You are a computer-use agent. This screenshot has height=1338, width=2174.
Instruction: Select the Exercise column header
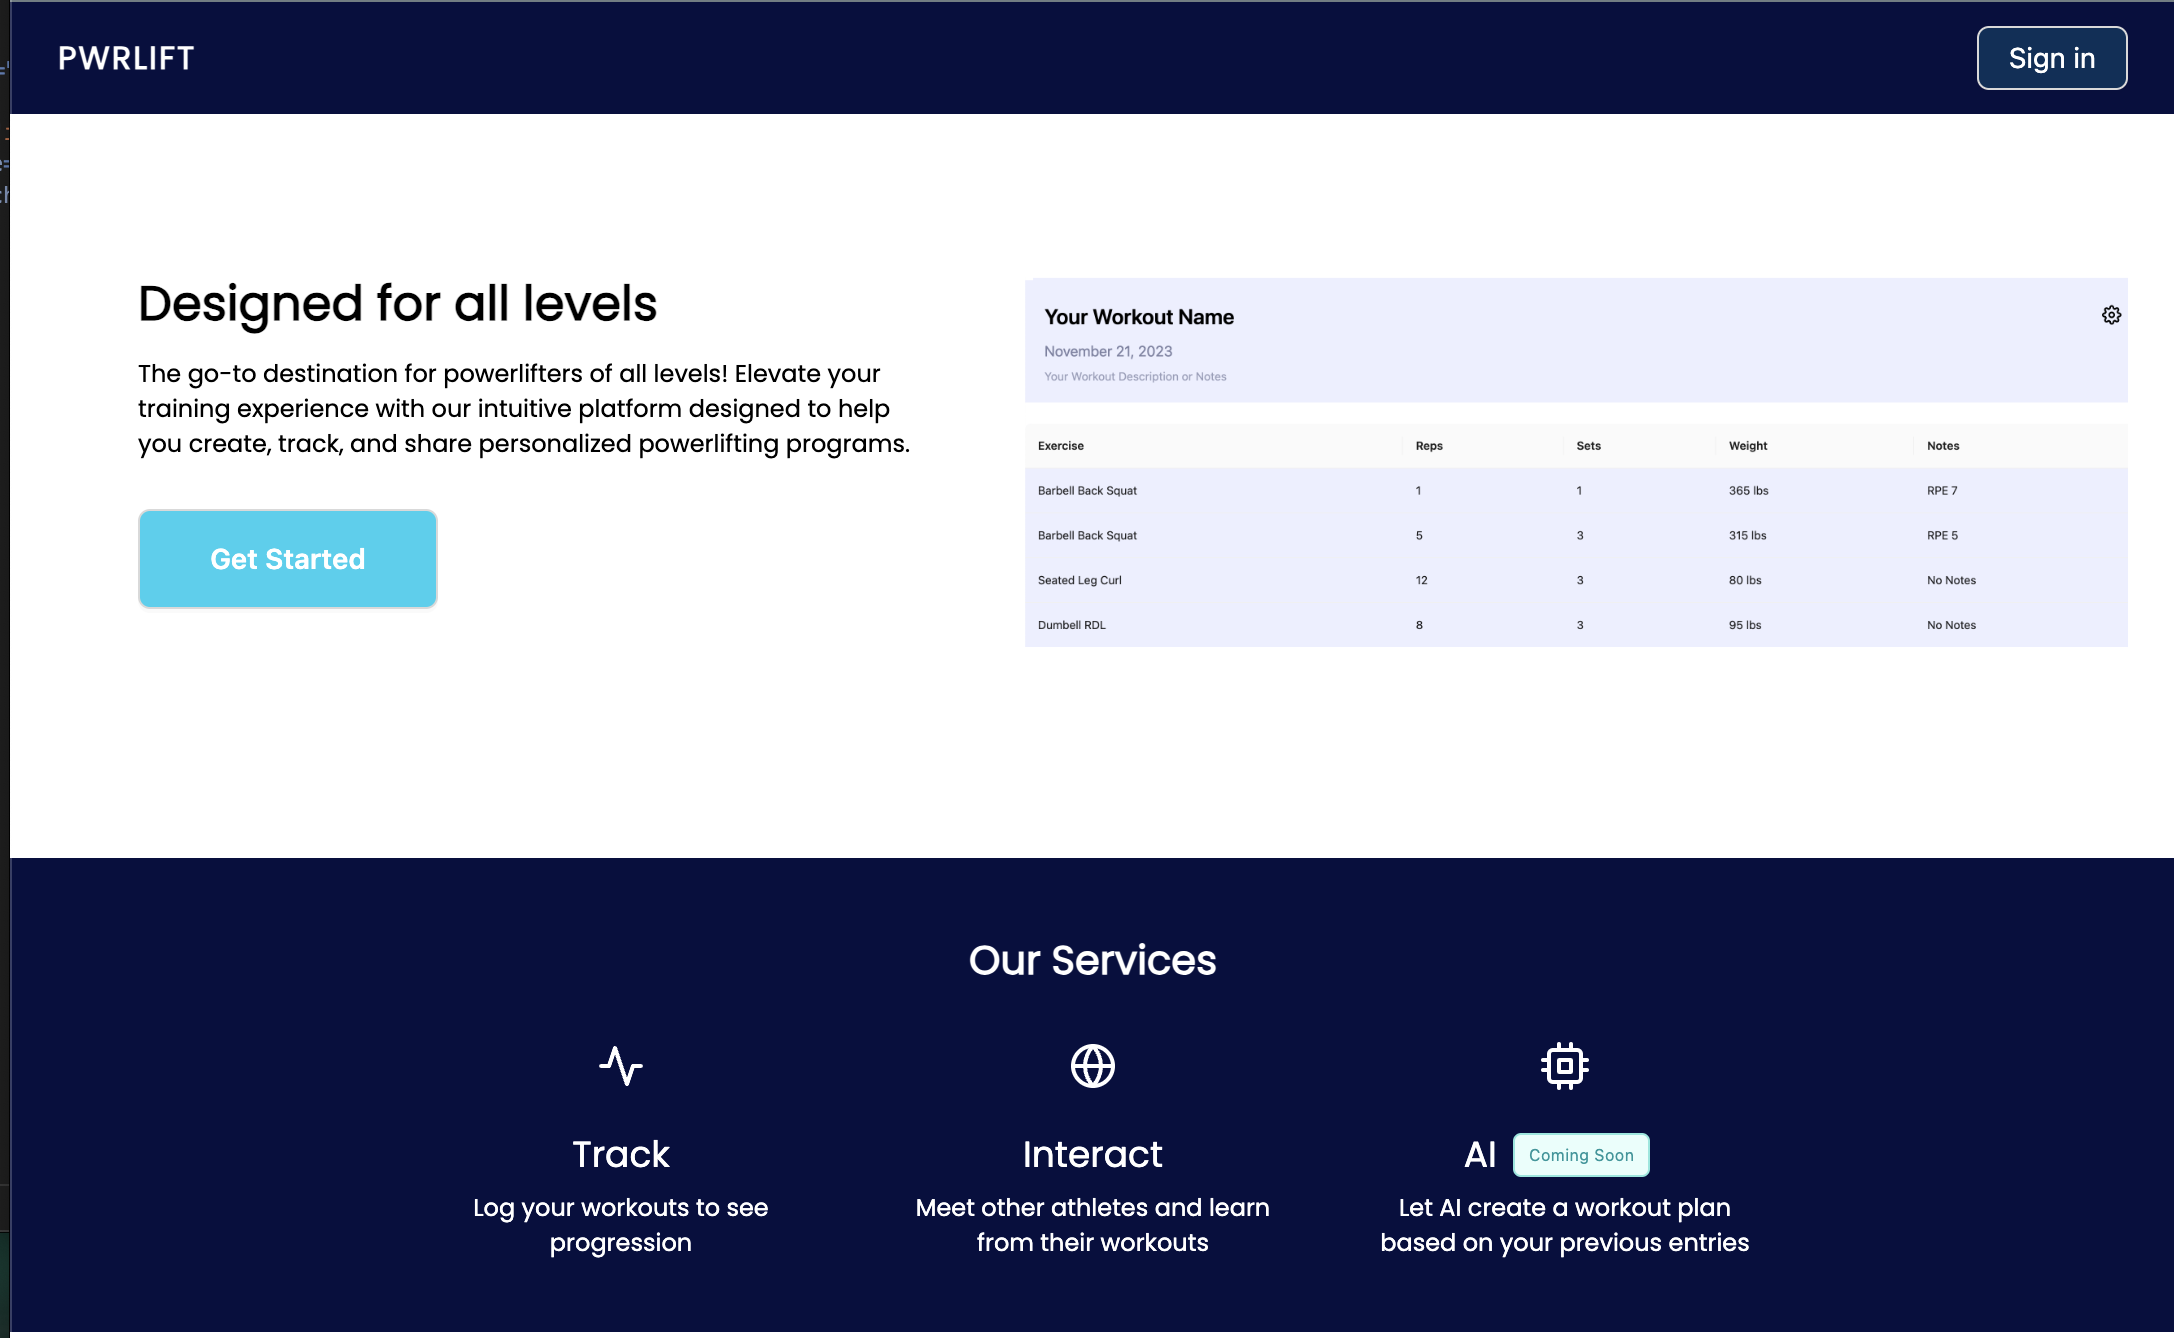[x=1060, y=446]
